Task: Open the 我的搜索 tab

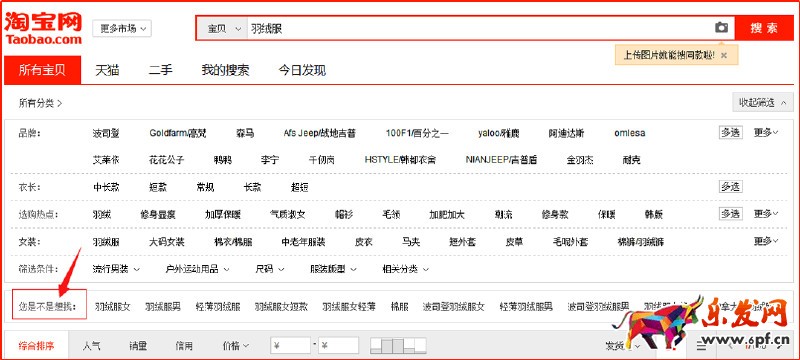Action: (225, 70)
